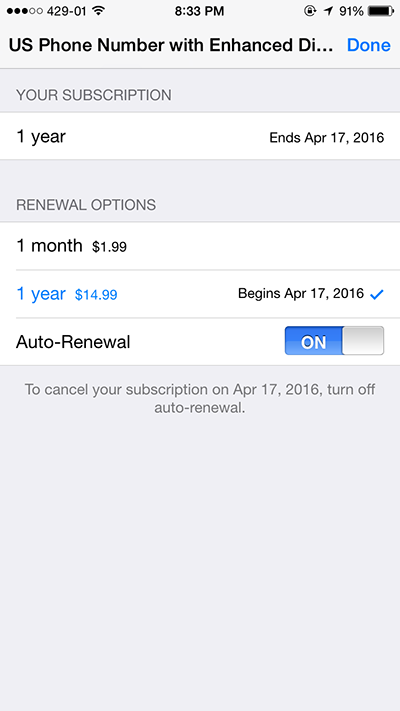400x711 pixels.
Task: Tap the 91% battery percentage indicator
Action: click(x=351, y=11)
